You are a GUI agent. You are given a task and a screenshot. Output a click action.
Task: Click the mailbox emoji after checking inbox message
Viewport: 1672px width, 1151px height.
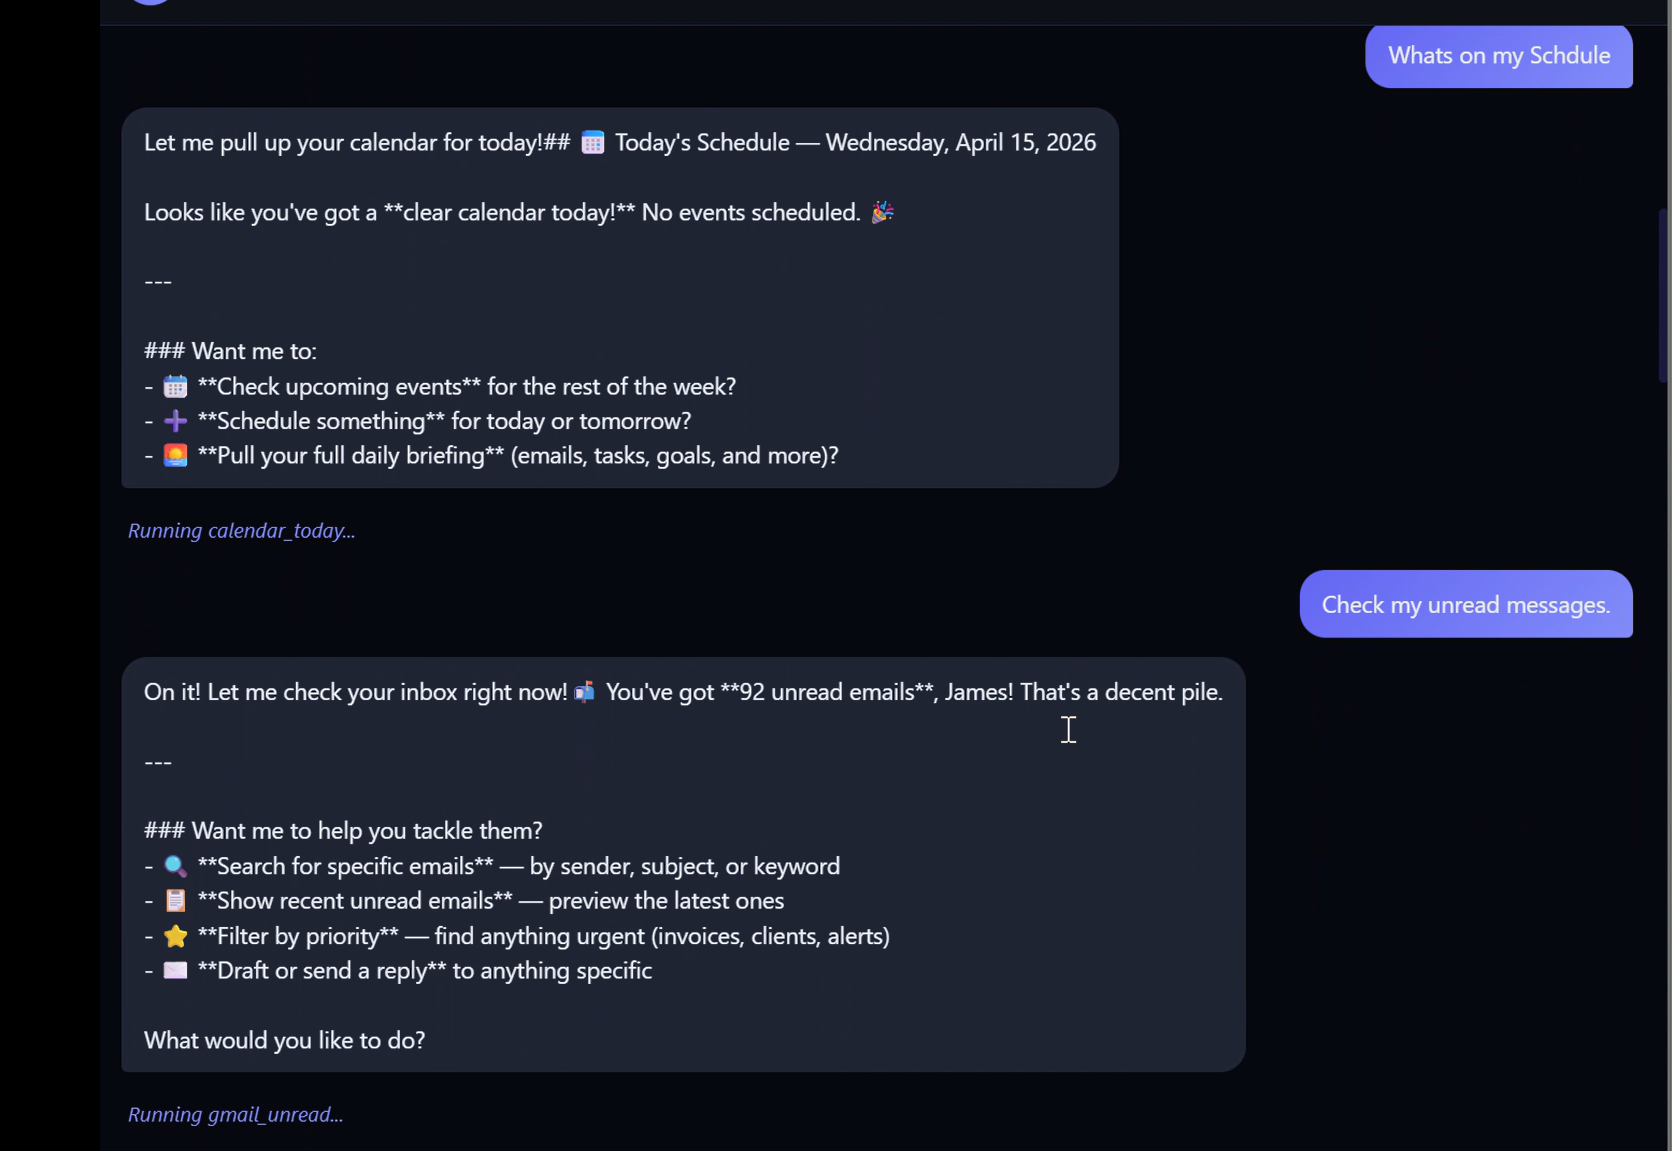(584, 691)
